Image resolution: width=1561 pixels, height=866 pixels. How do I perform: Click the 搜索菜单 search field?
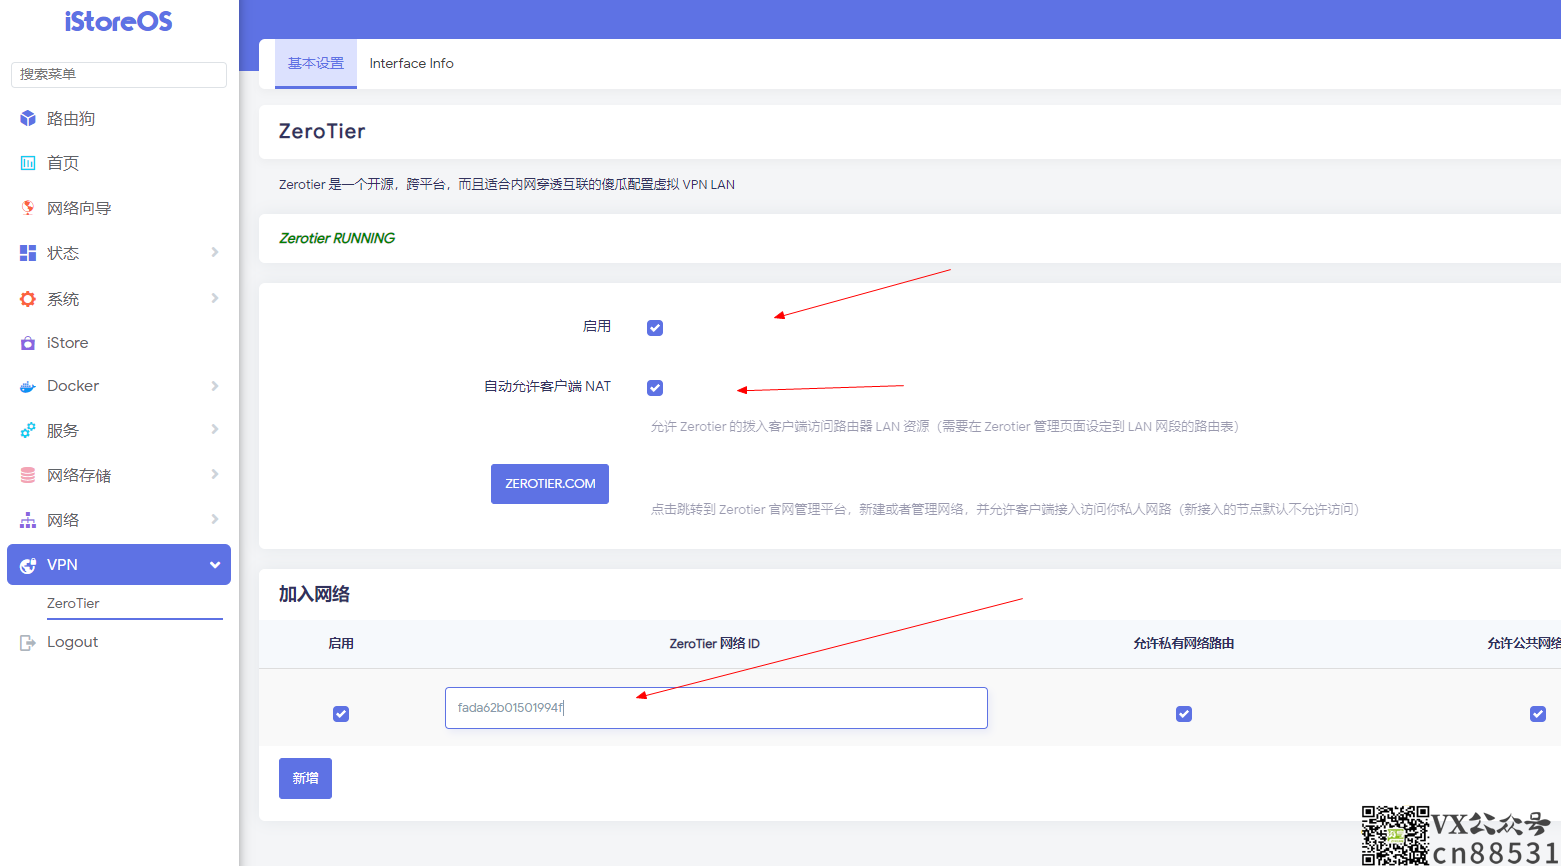[119, 75]
